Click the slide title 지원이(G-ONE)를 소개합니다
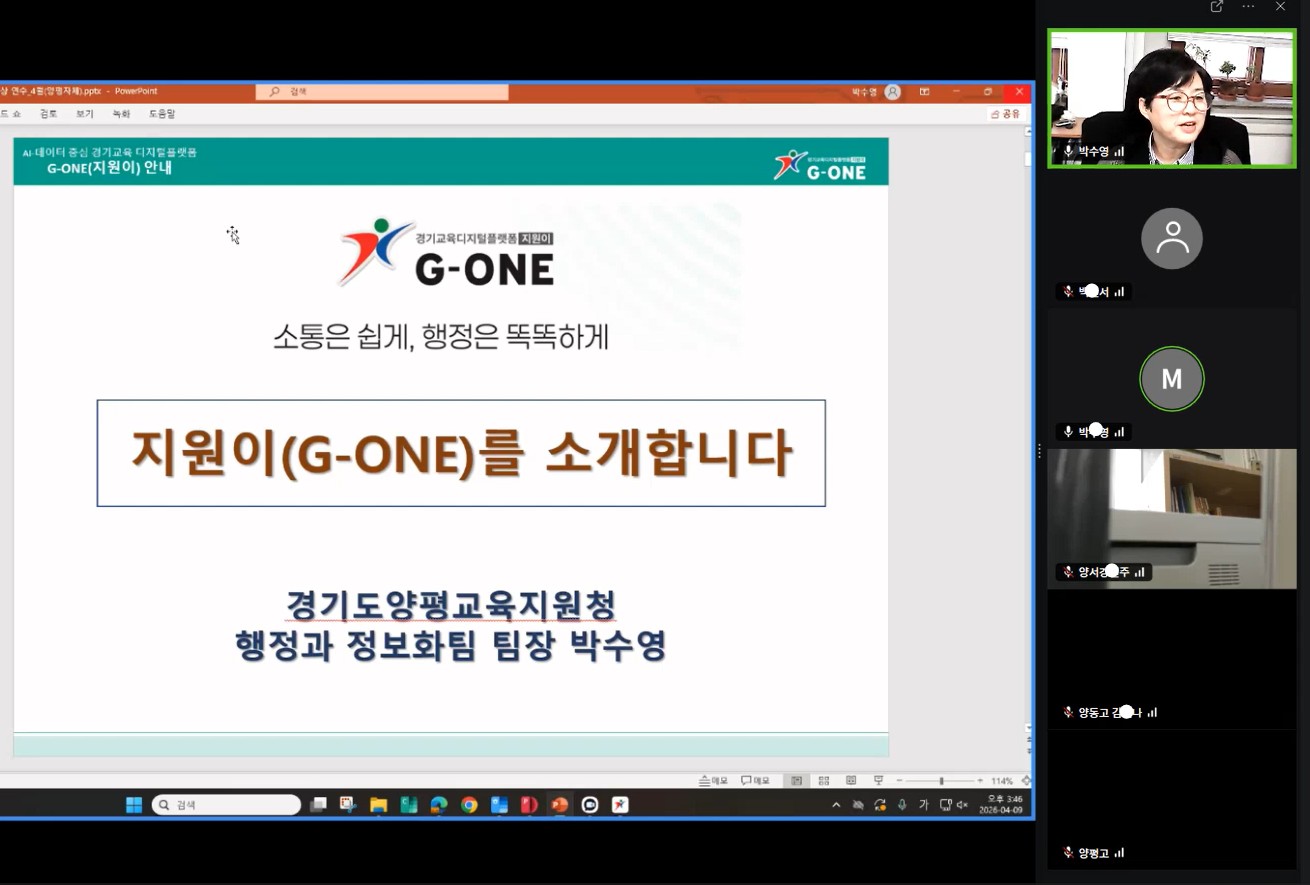Image resolution: width=1310 pixels, height=885 pixels. 461,453
